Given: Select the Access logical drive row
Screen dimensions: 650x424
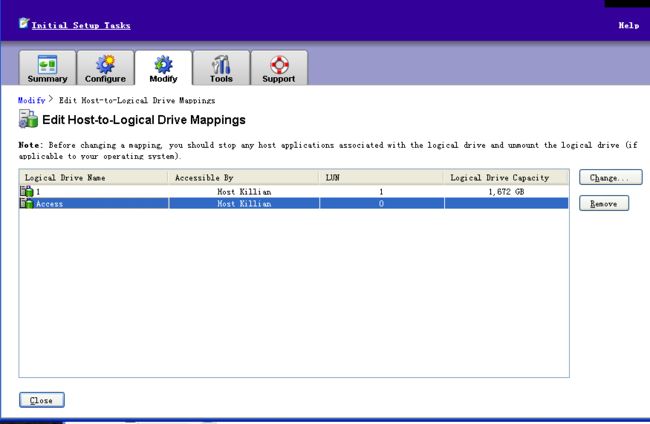Looking at the screenshot, I should [x=294, y=204].
